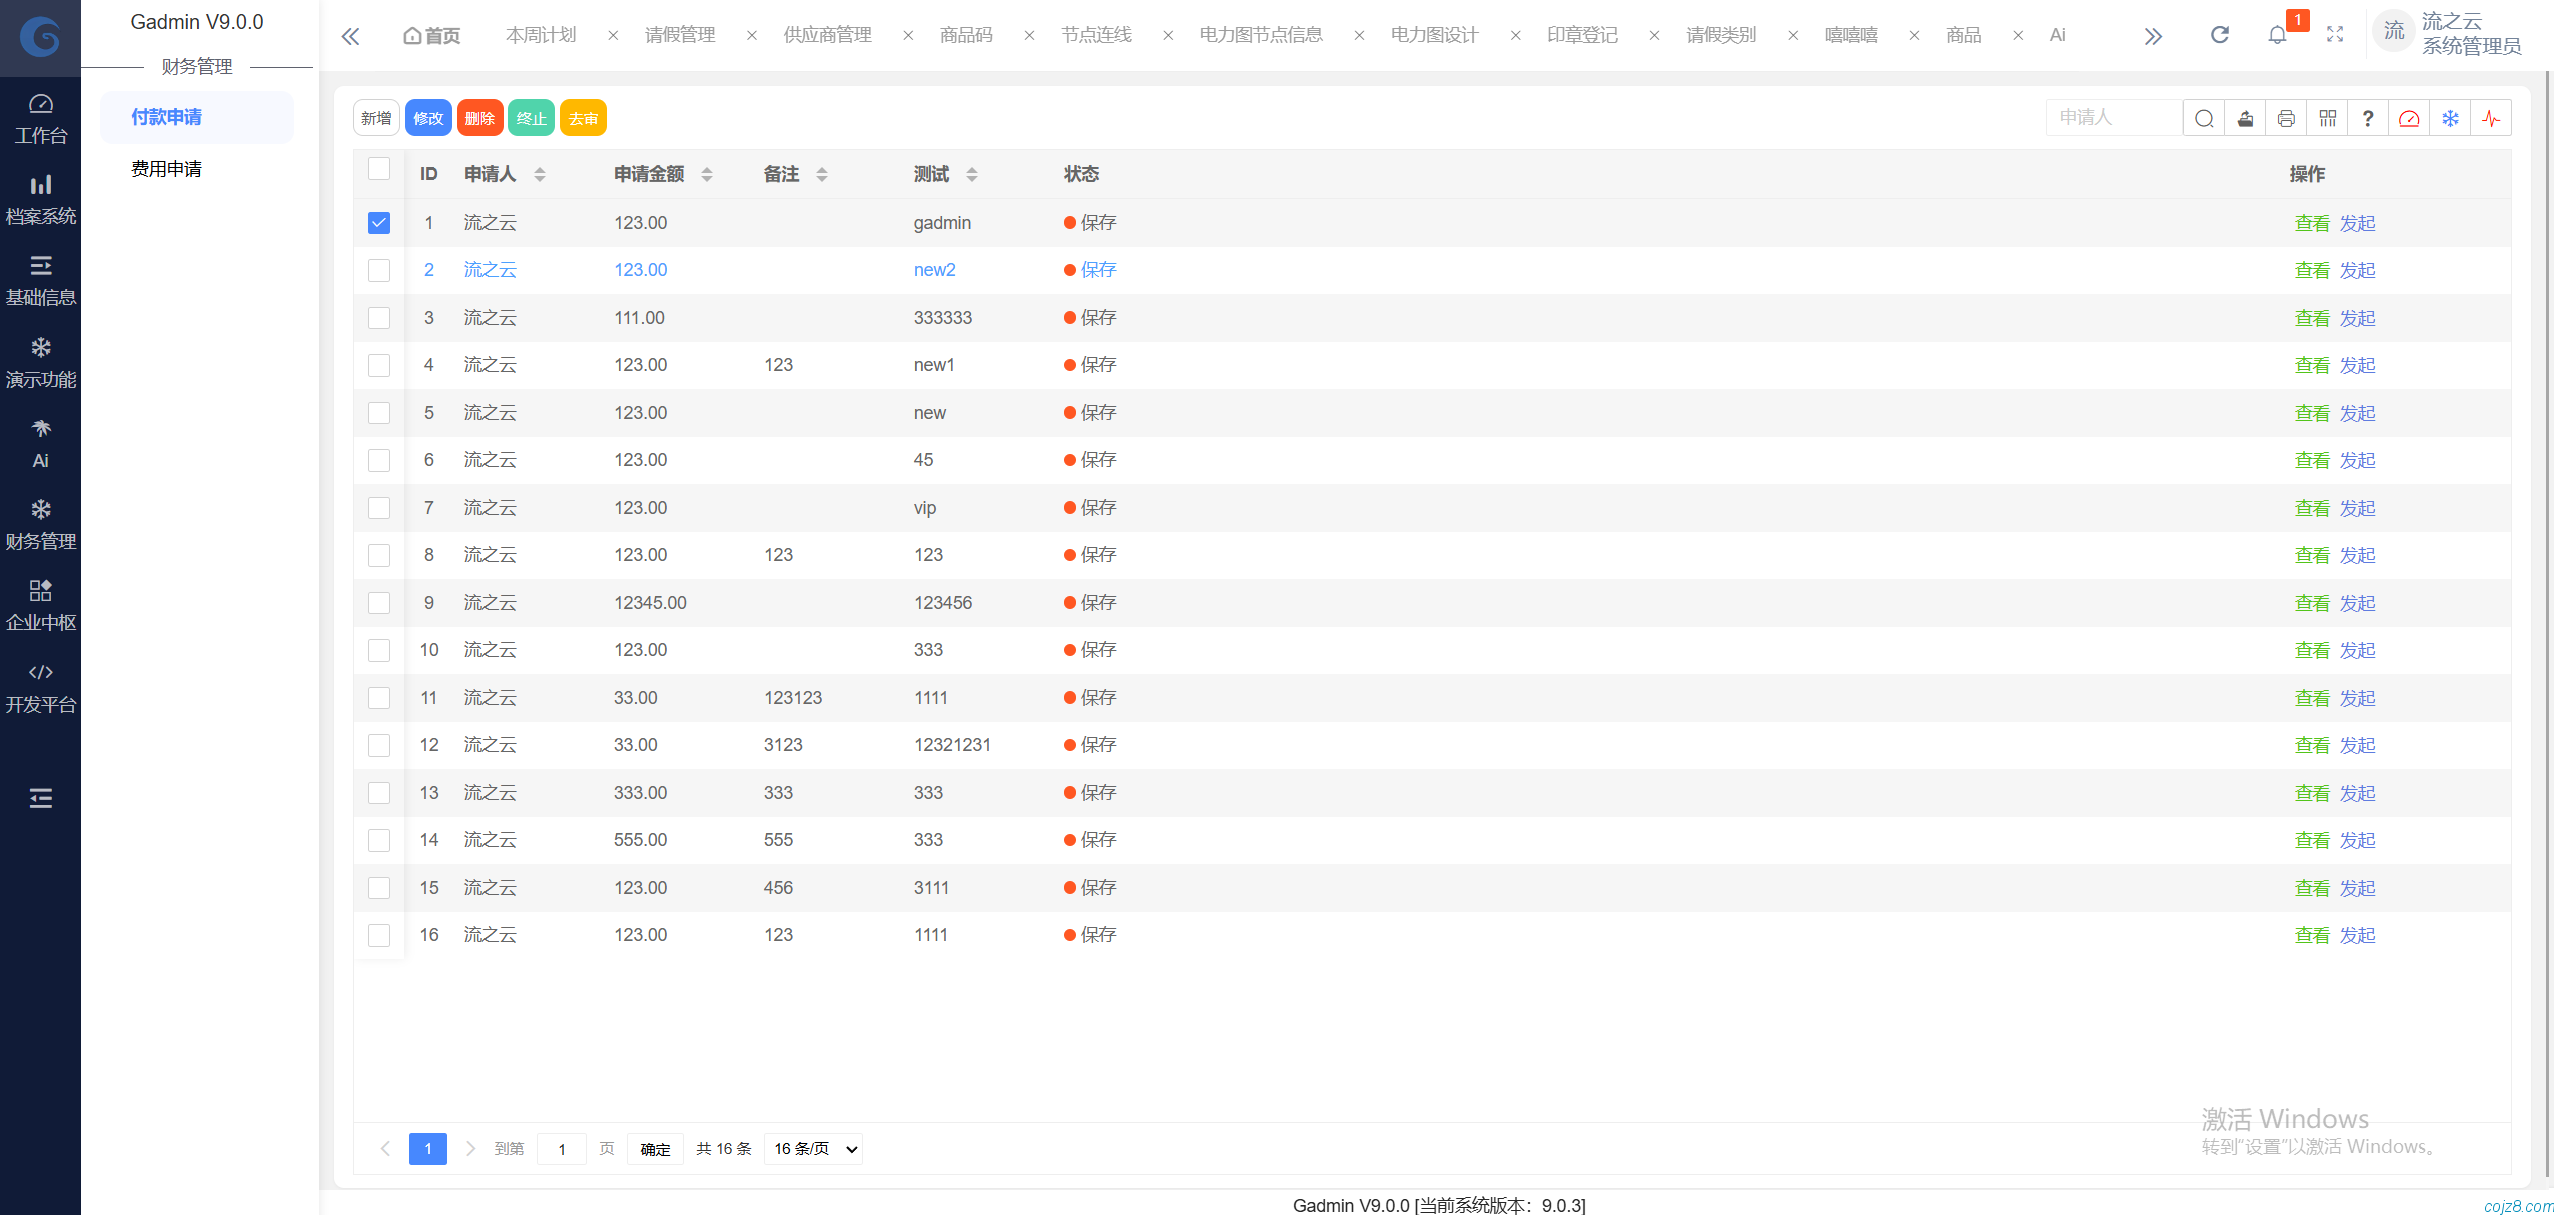Viewport: 2554px width, 1215px height.
Task: Toggle the select-all header checkbox
Action: [379, 169]
